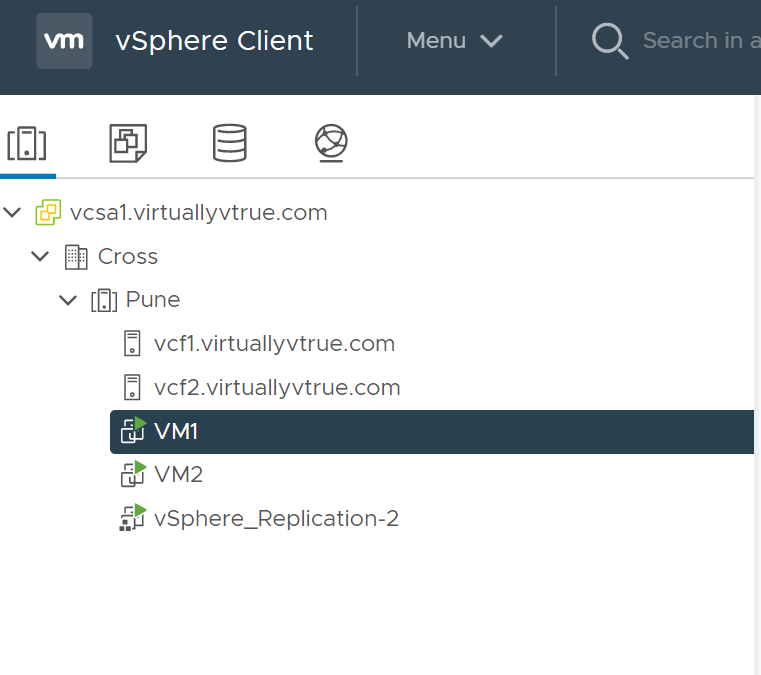Select the vcsa1.virtuallyvtrue.com vCenter server
The width and height of the screenshot is (761, 675).
coord(198,213)
